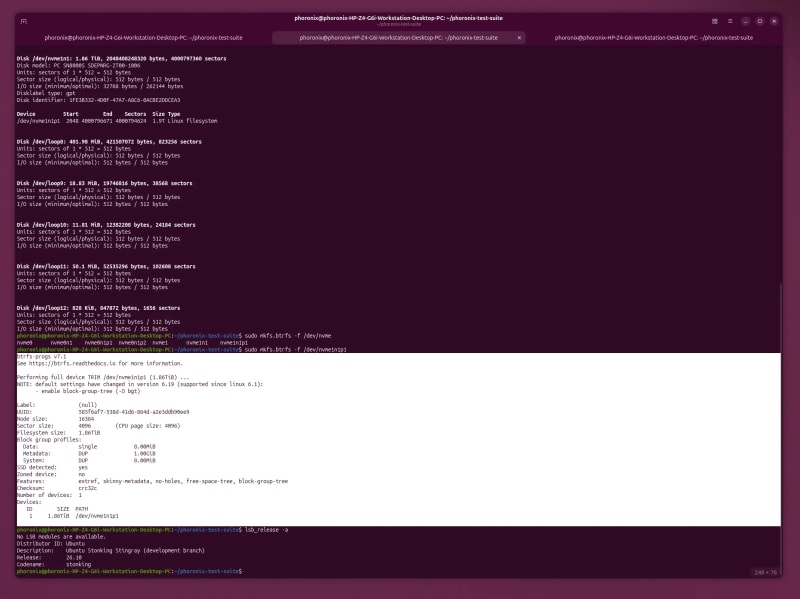Minimize the terminal window

[x=745, y=21]
